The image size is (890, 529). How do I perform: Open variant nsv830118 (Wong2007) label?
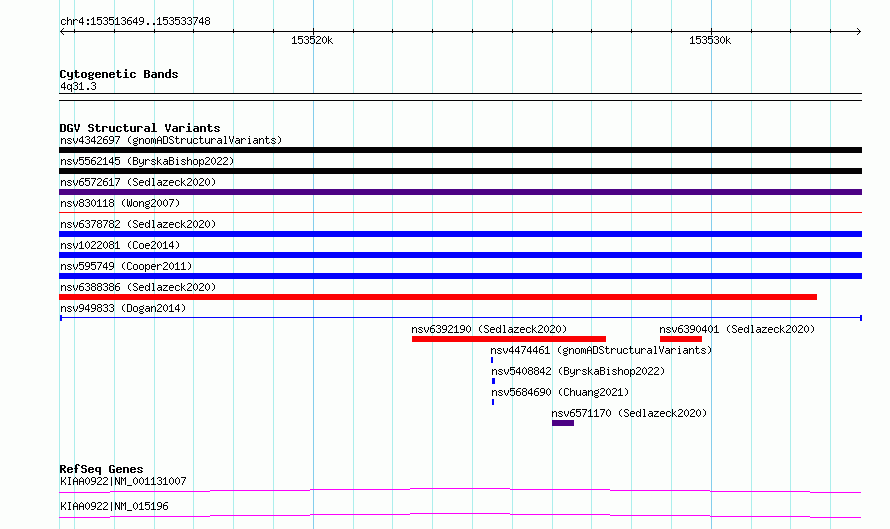click(x=120, y=203)
